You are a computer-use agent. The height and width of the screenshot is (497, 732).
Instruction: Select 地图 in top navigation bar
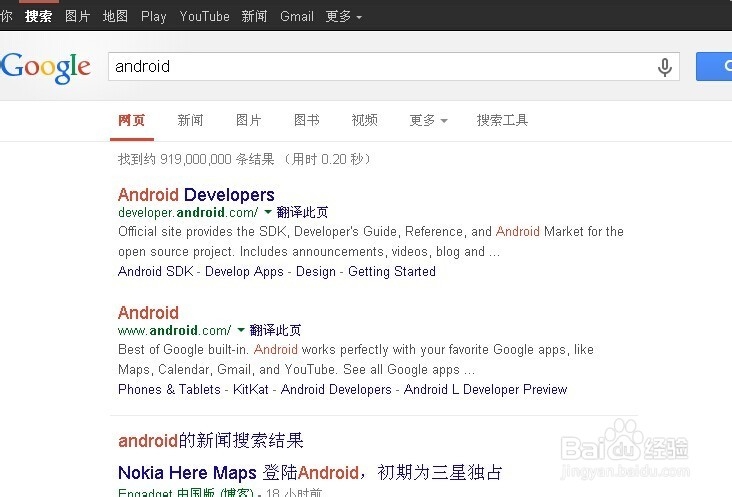115,16
